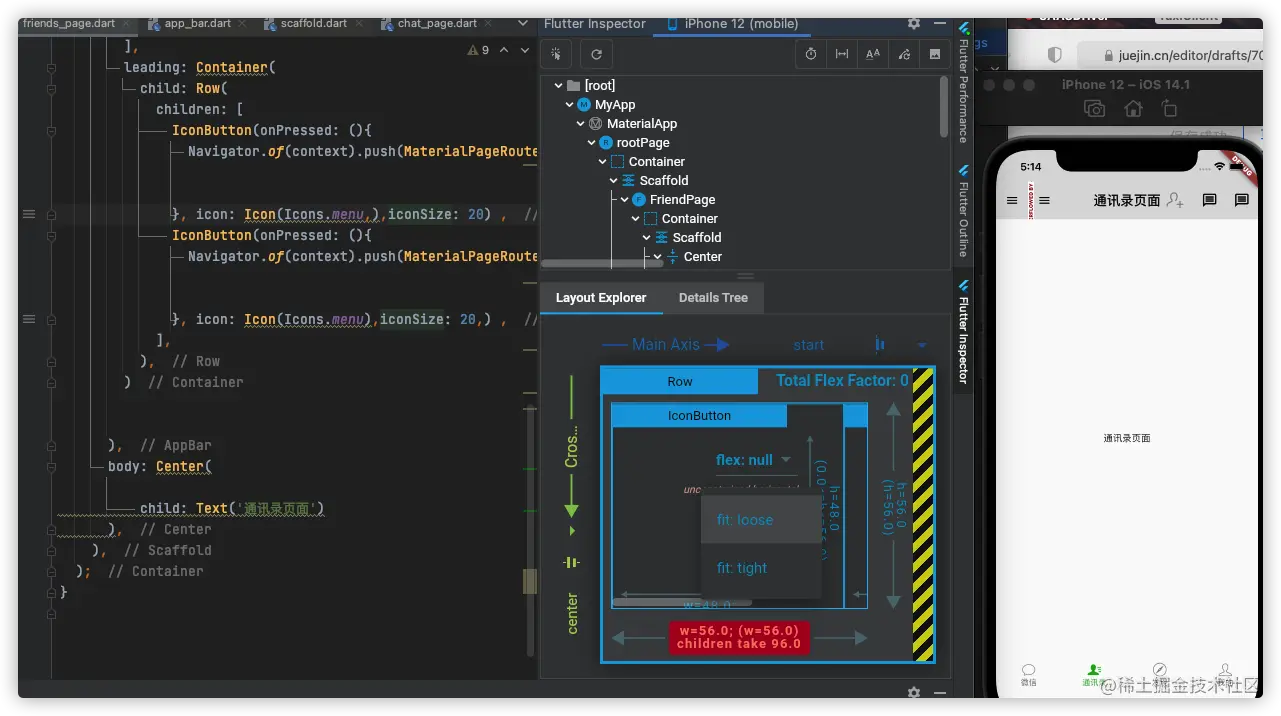Fold the 'leading: Container(' code block
The height and width of the screenshot is (716, 1281).
coord(51,68)
